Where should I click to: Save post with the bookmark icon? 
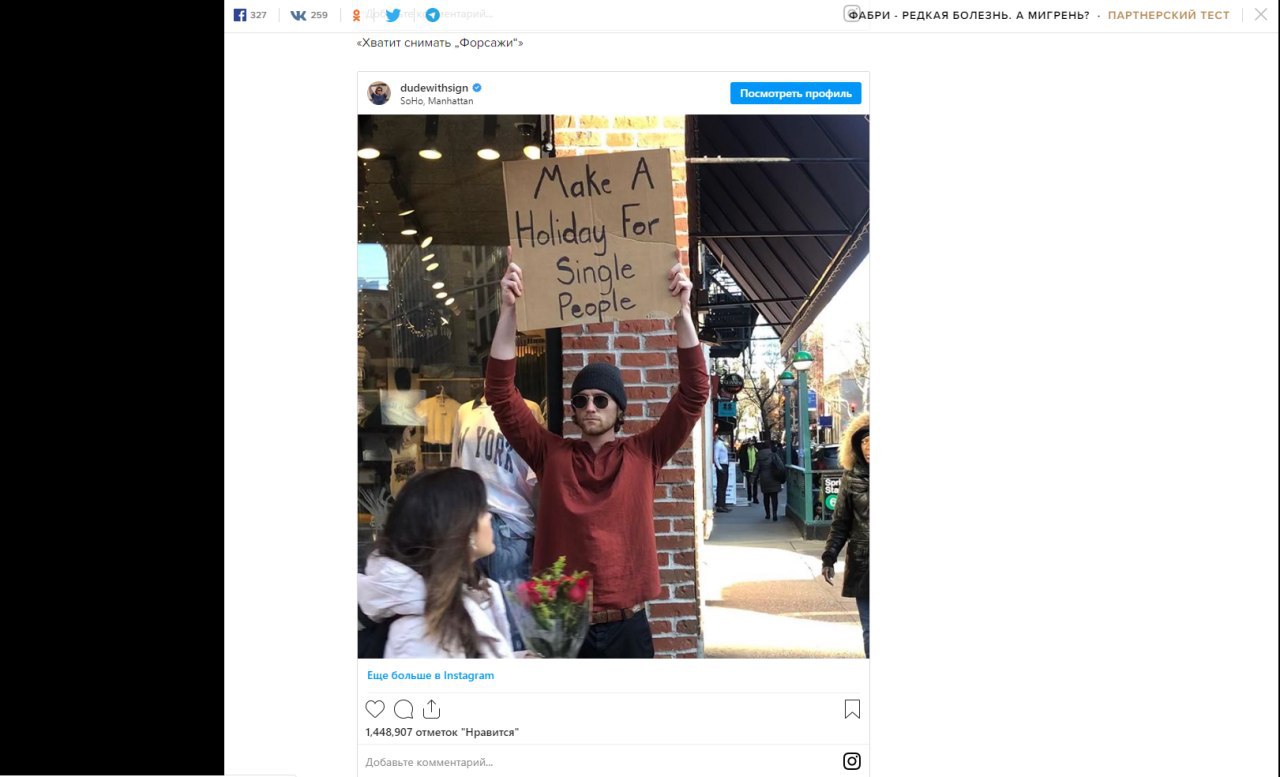pos(852,709)
